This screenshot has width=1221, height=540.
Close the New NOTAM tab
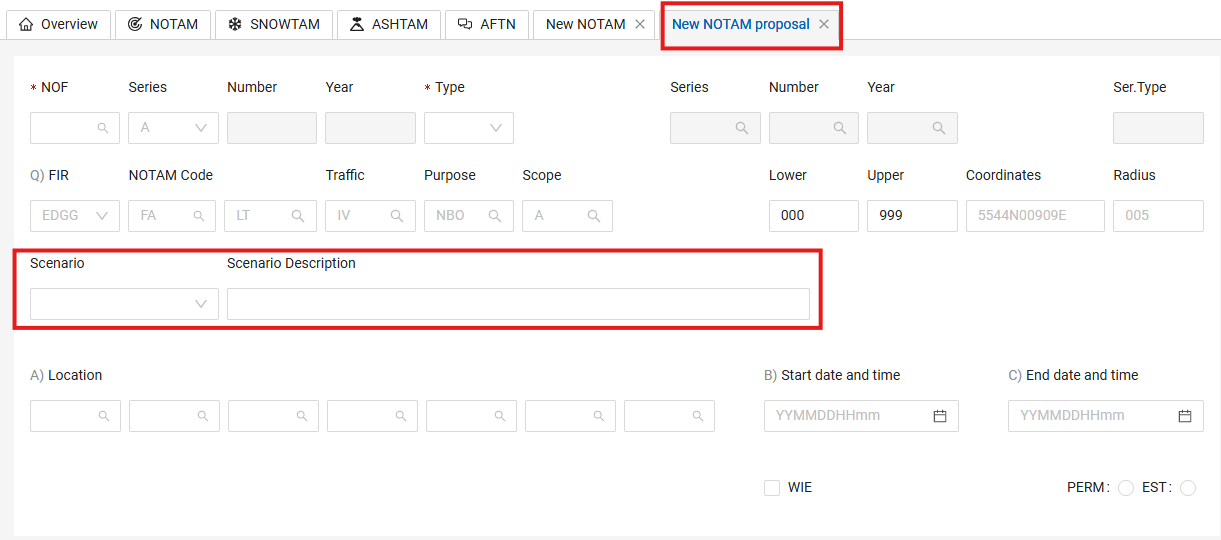(640, 24)
